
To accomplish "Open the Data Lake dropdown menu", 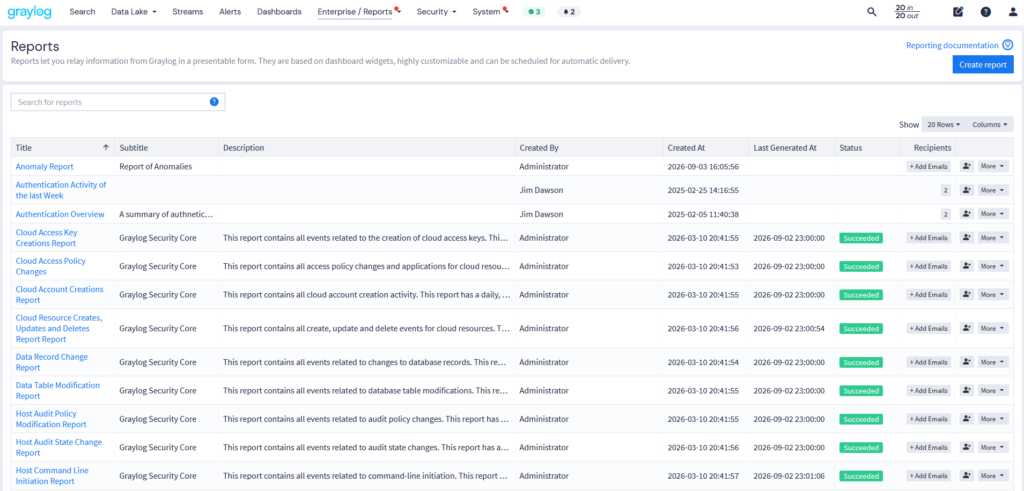I will (134, 12).
